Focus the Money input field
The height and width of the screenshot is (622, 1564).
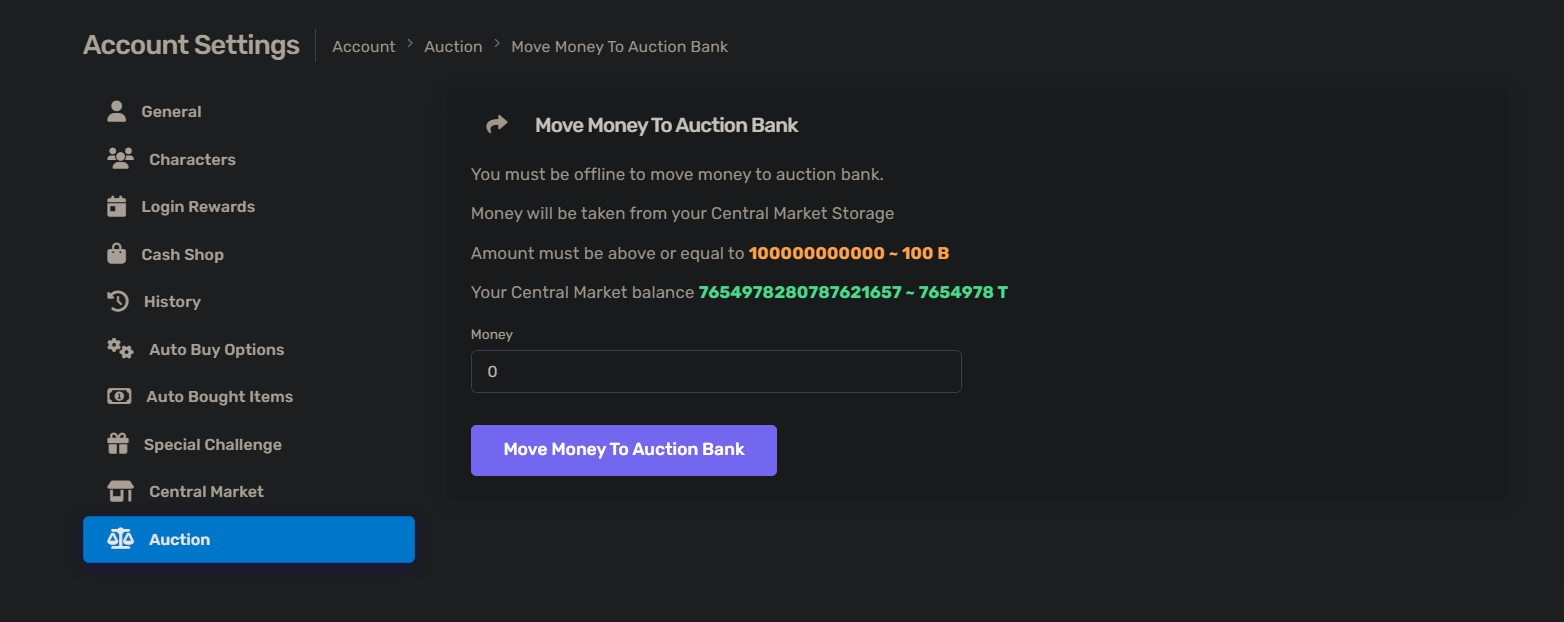coord(716,371)
